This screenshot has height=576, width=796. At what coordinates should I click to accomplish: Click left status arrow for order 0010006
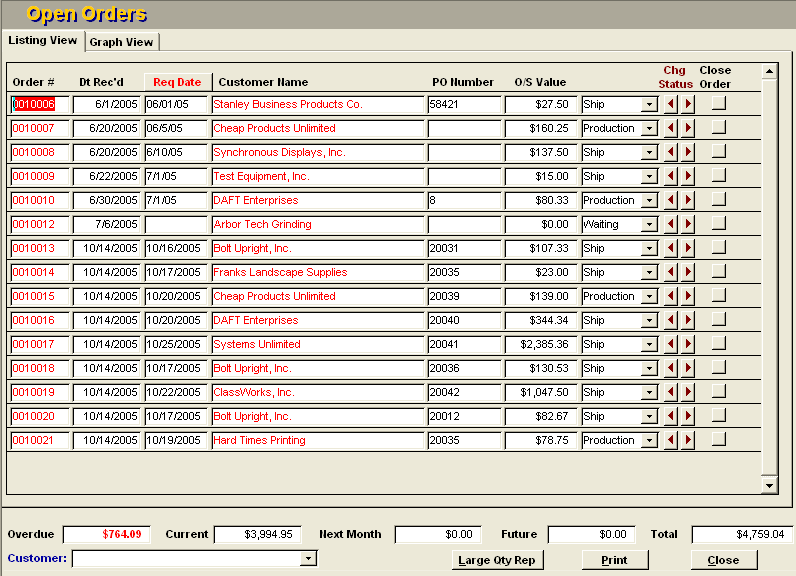[671, 104]
